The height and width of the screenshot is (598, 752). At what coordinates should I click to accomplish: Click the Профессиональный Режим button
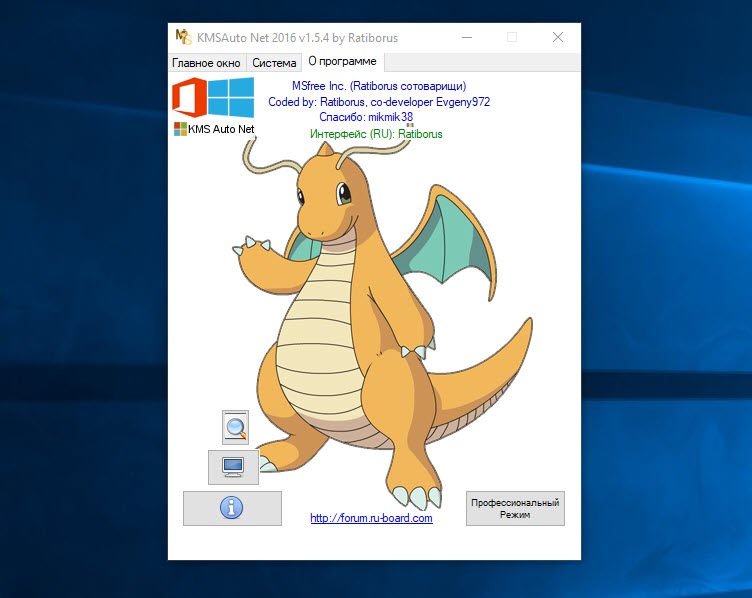pyautogui.click(x=515, y=508)
